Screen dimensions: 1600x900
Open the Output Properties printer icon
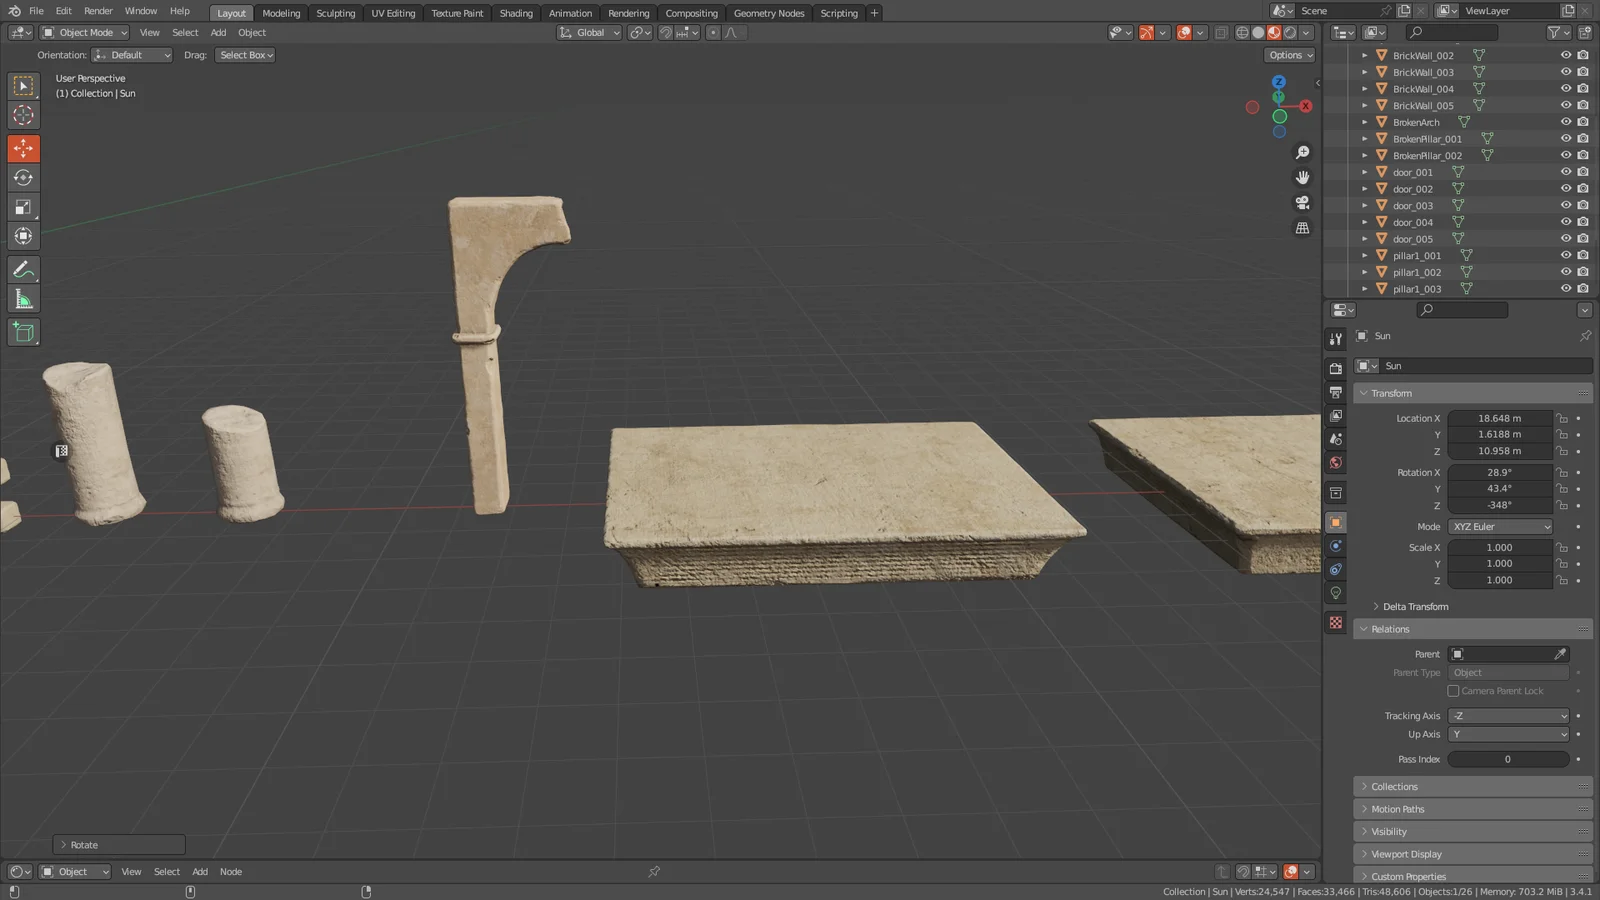point(1335,391)
